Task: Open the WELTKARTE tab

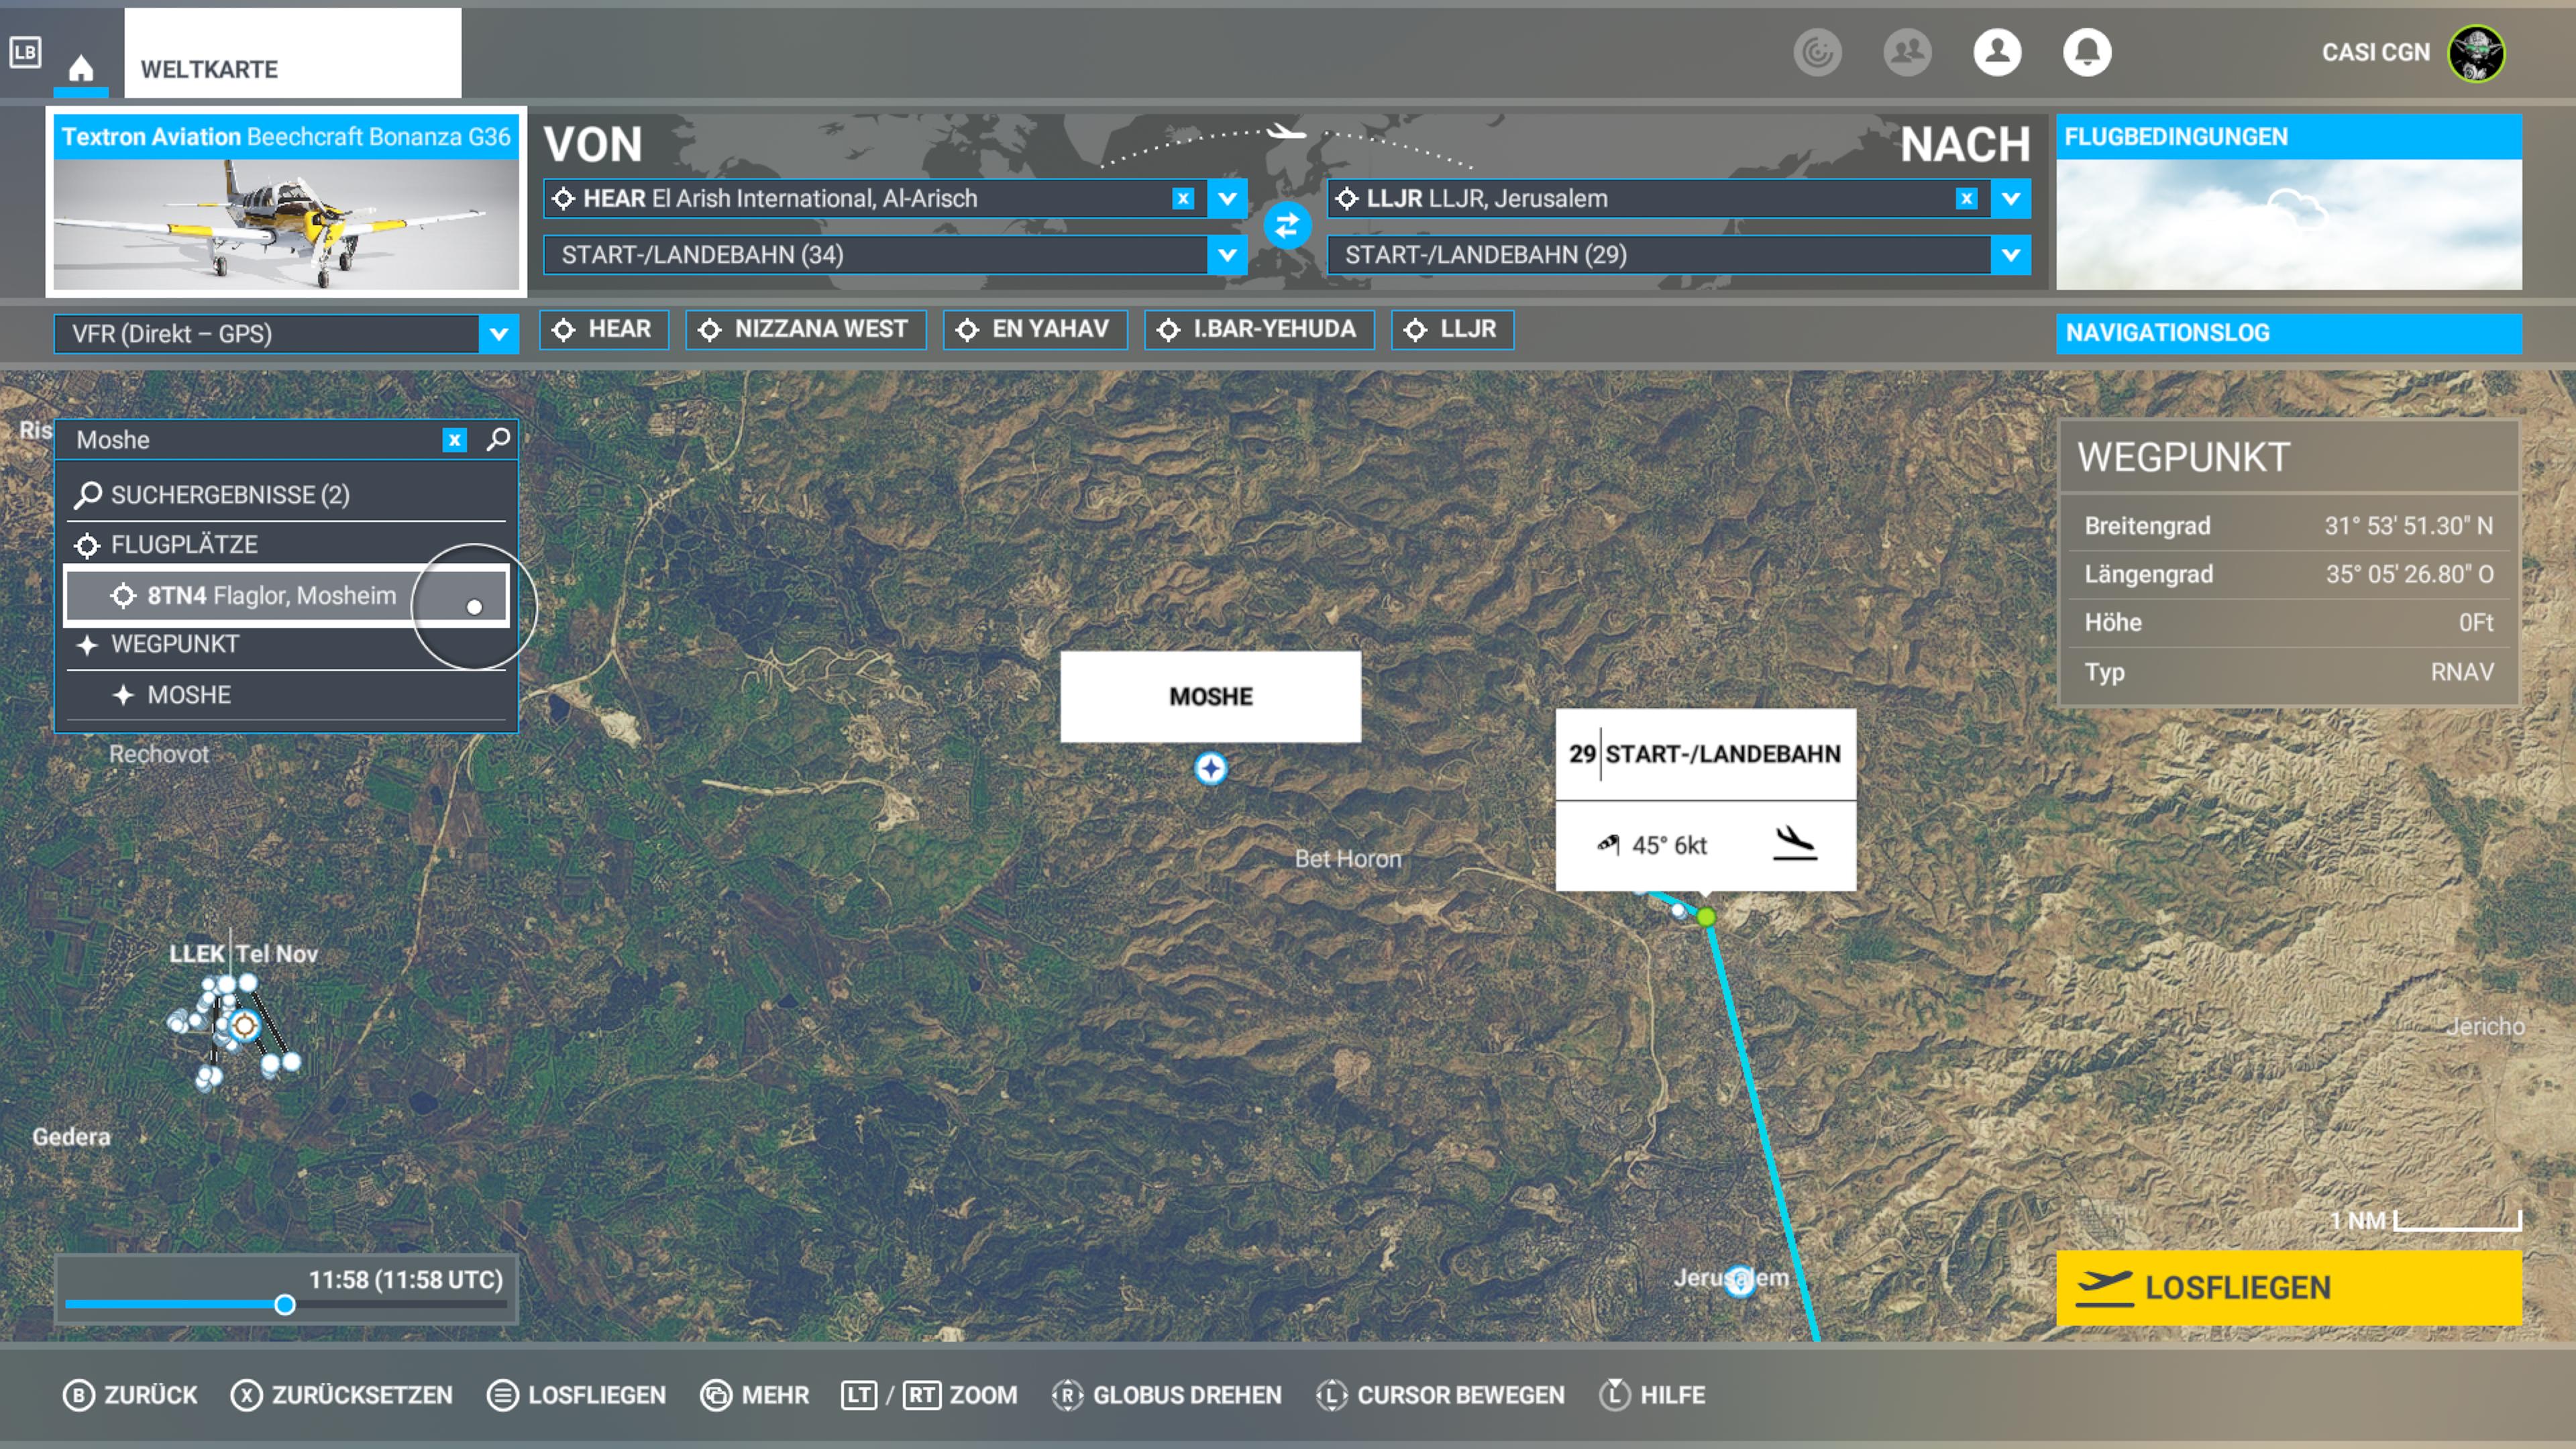Action: (x=292, y=54)
